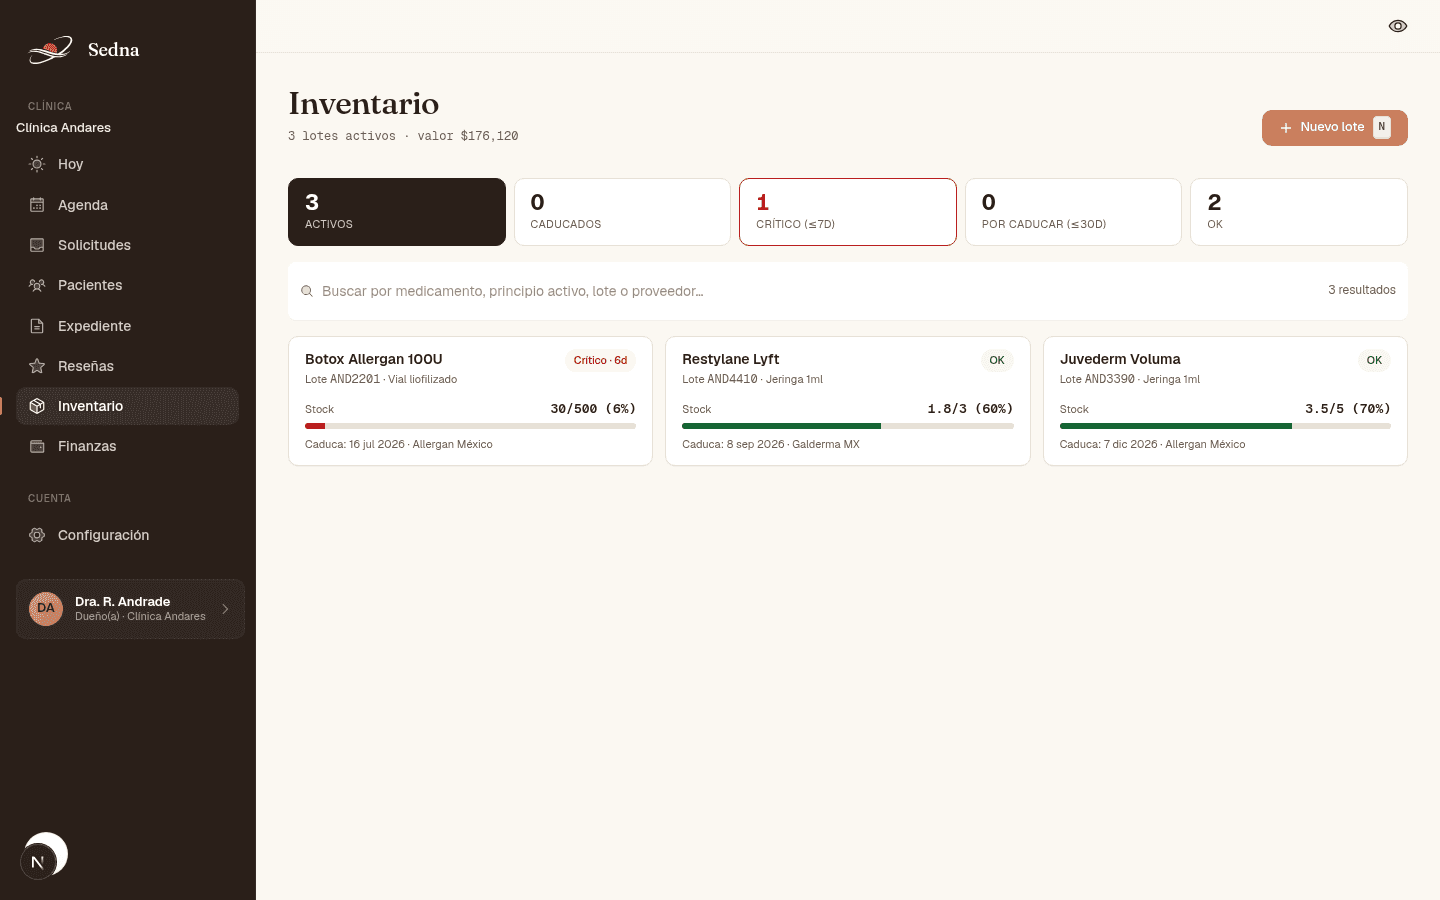The height and width of the screenshot is (900, 1440).
Task: Open the Reseñas section
Action: click(x=128, y=366)
